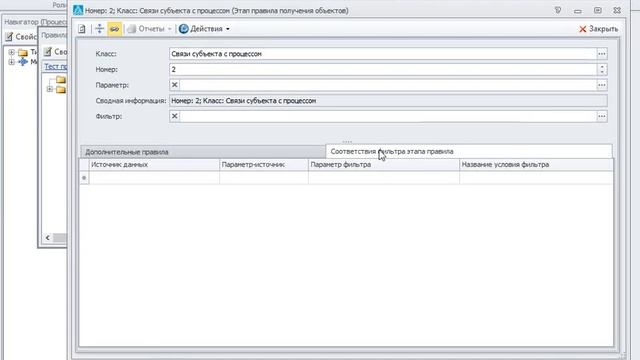
Task: Click the document icon in the dialog toolbar
Action: 82,29
